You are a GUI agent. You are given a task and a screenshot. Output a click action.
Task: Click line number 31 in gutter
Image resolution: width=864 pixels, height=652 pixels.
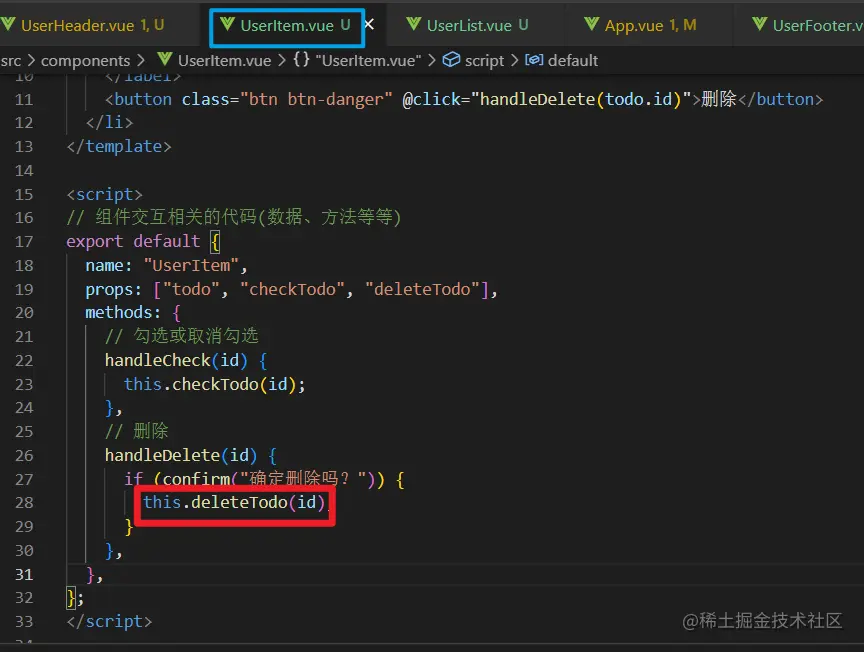[x=24, y=575]
